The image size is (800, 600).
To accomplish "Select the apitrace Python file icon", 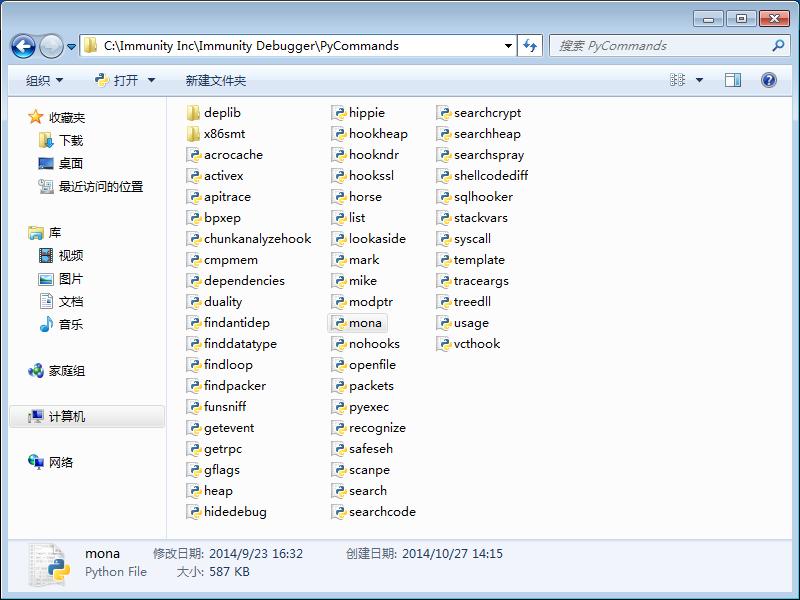I will 193,197.
